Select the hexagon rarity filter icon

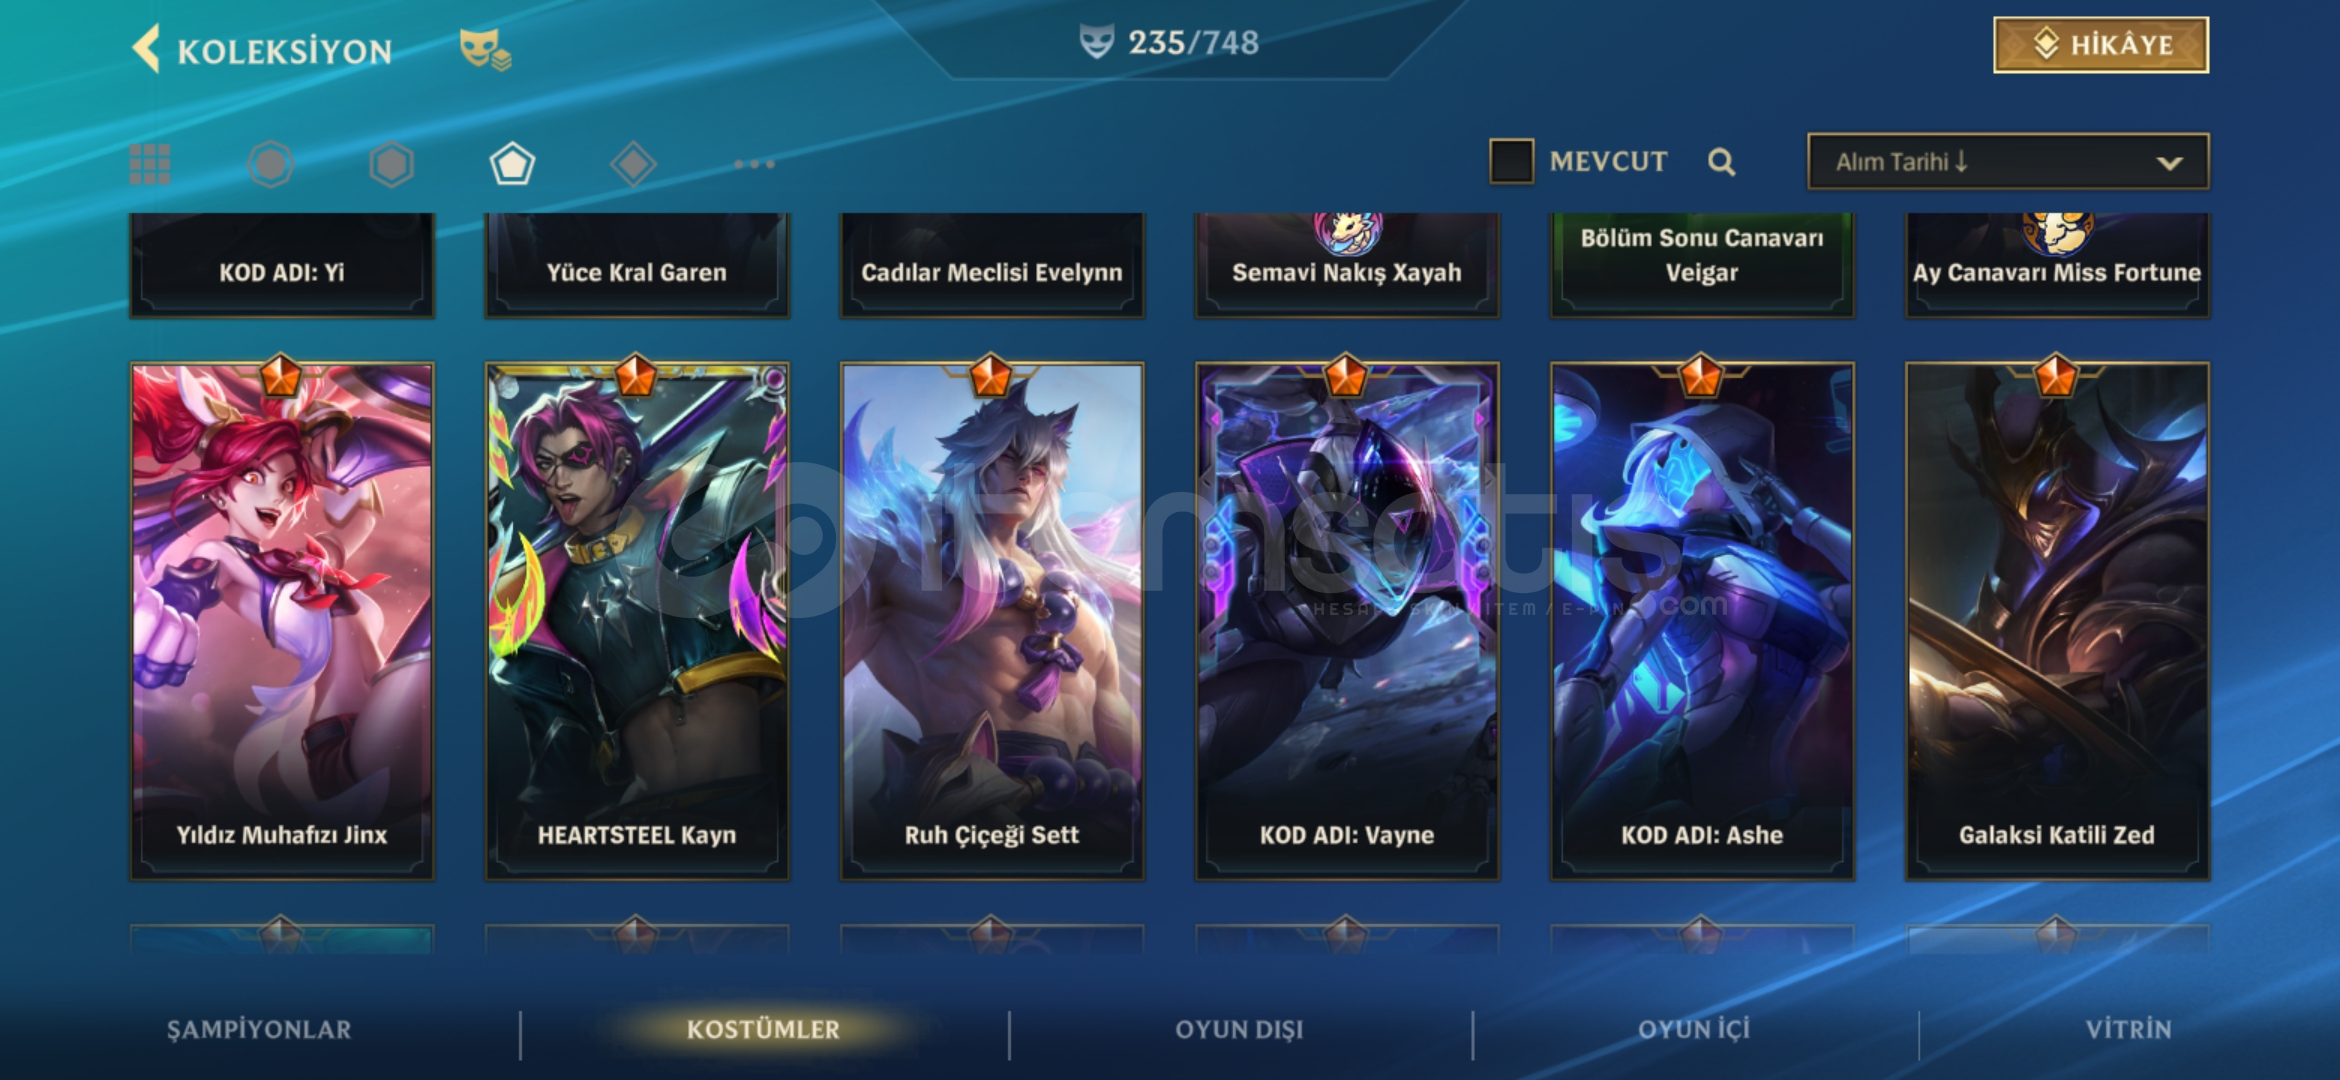(x=391, y=164)
